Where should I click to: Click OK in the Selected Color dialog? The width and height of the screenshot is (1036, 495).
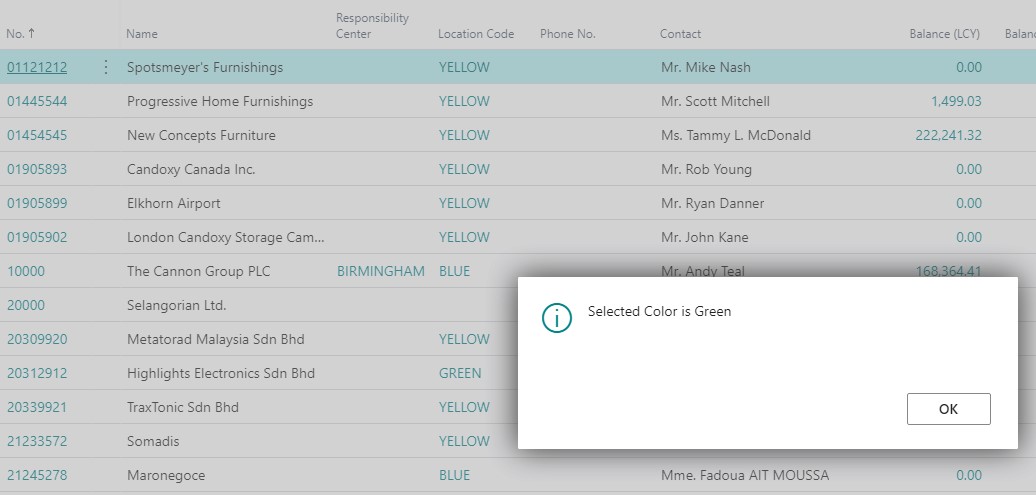948,409
